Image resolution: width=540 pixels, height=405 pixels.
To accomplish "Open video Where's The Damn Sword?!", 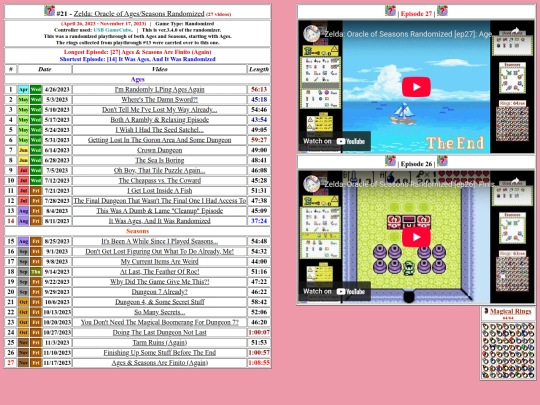I will point(159,100).
